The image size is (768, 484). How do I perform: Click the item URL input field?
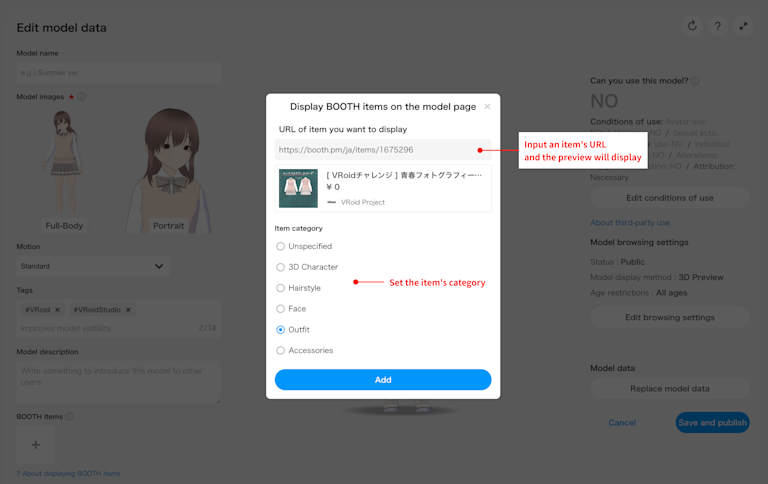point(383,150)
